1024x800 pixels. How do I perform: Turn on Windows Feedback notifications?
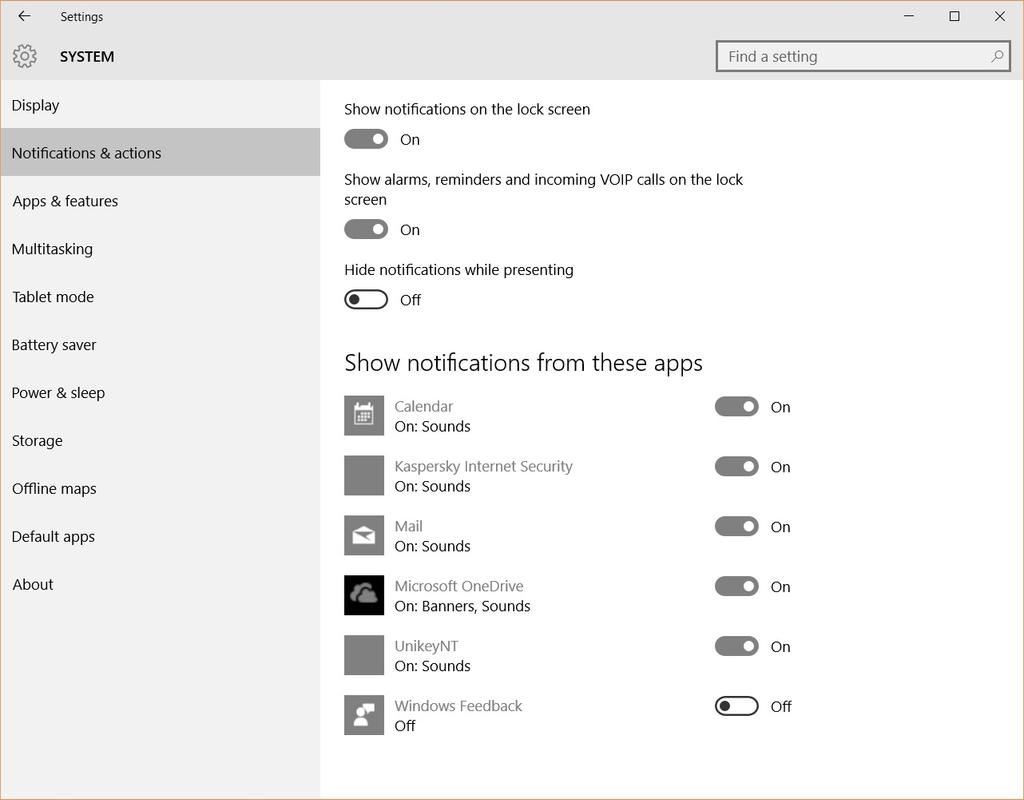click(x=736, y=706)
